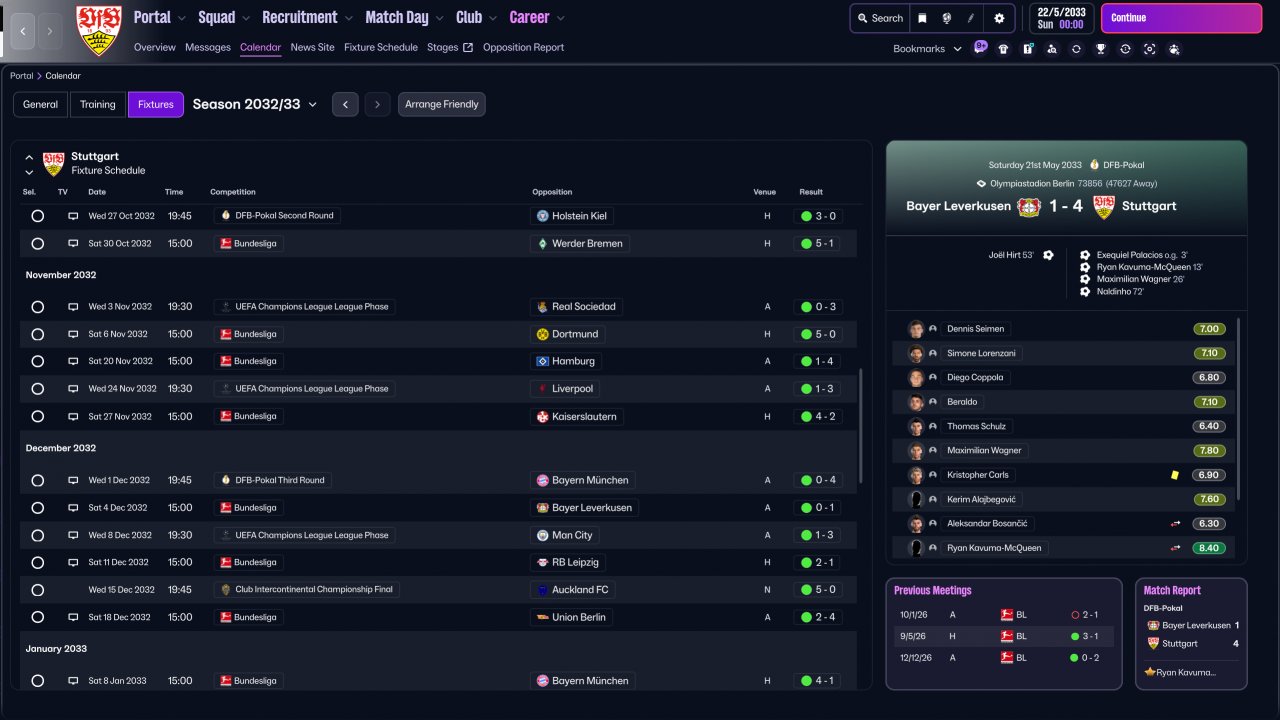Click the search magnifier icon

point(862,18)
